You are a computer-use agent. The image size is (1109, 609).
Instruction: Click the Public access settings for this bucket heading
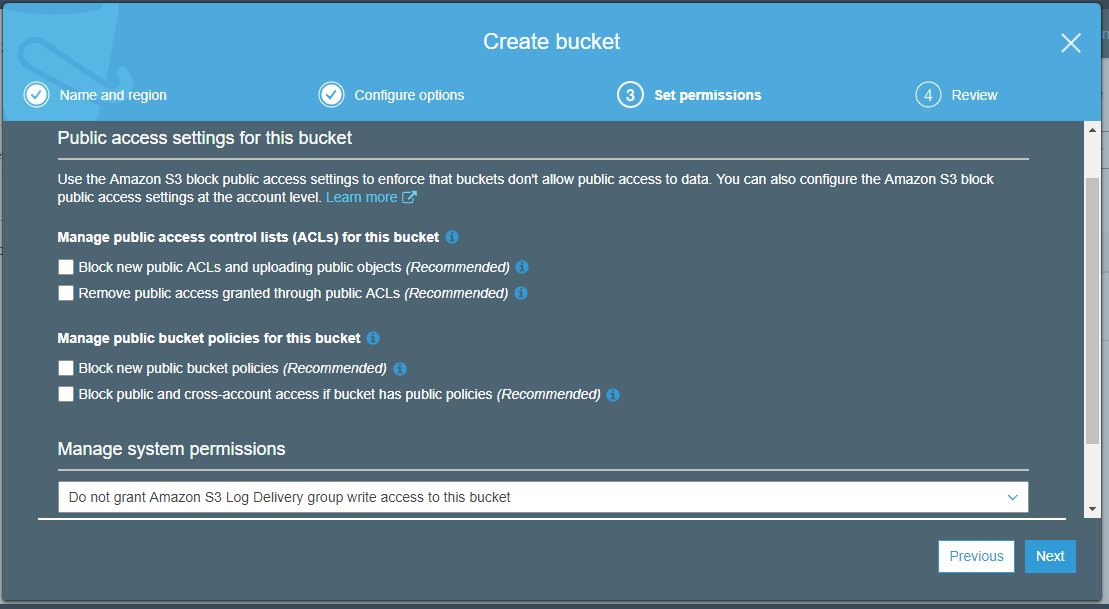click(x=204, y=138)
